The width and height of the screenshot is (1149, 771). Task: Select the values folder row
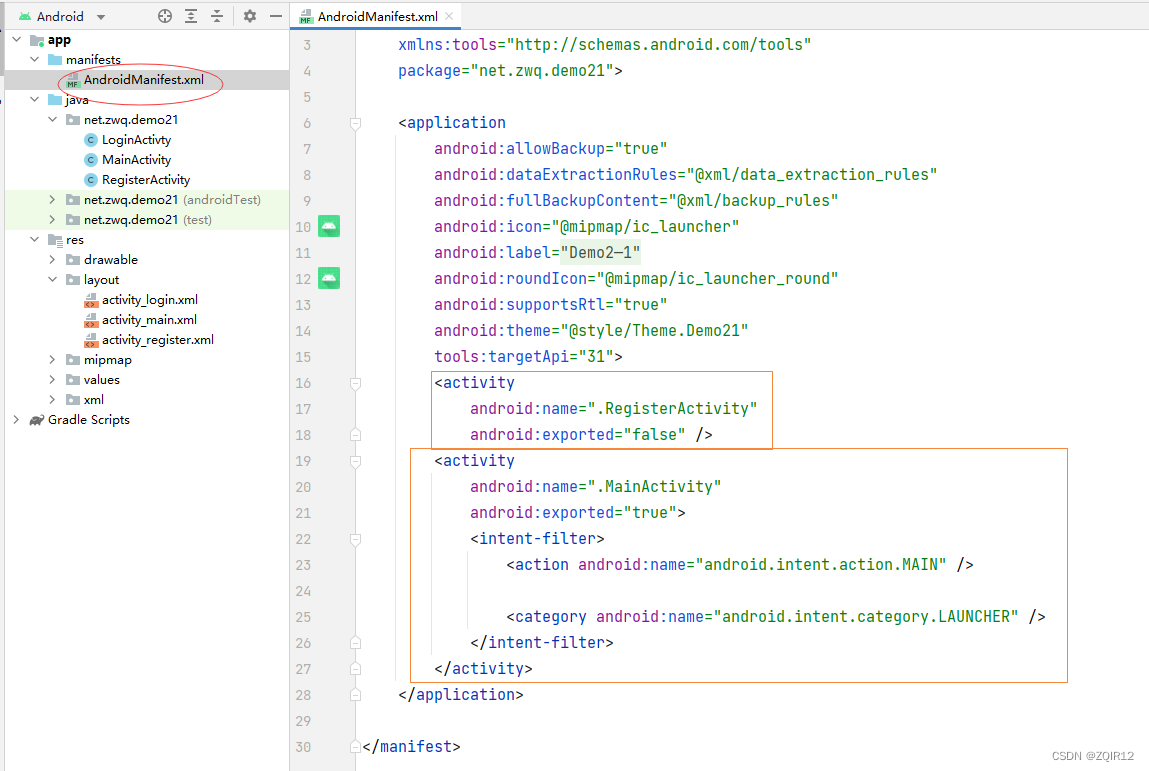pos(147,380)
